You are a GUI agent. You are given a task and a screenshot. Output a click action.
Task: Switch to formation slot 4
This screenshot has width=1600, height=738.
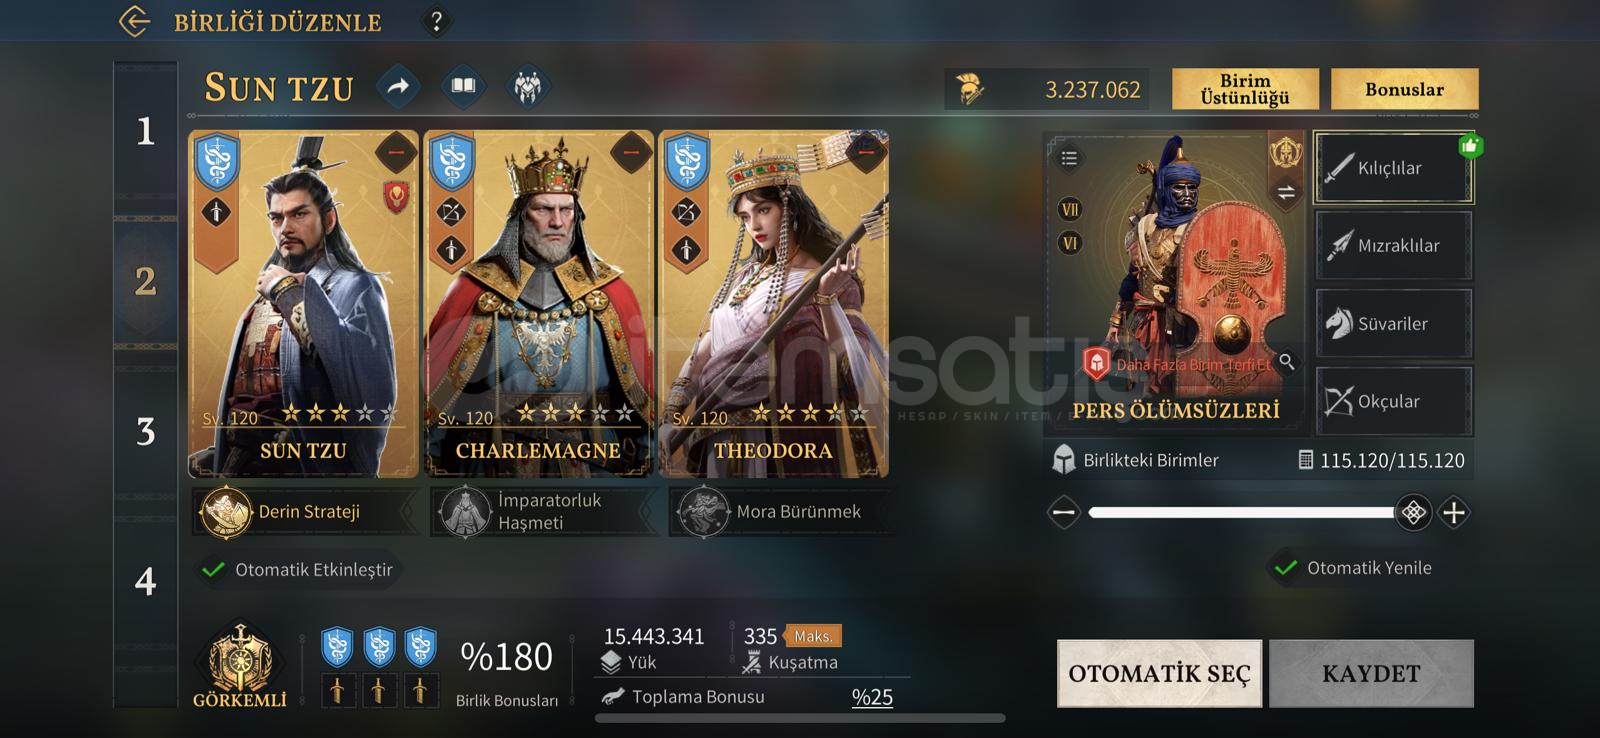click(146, 581)
